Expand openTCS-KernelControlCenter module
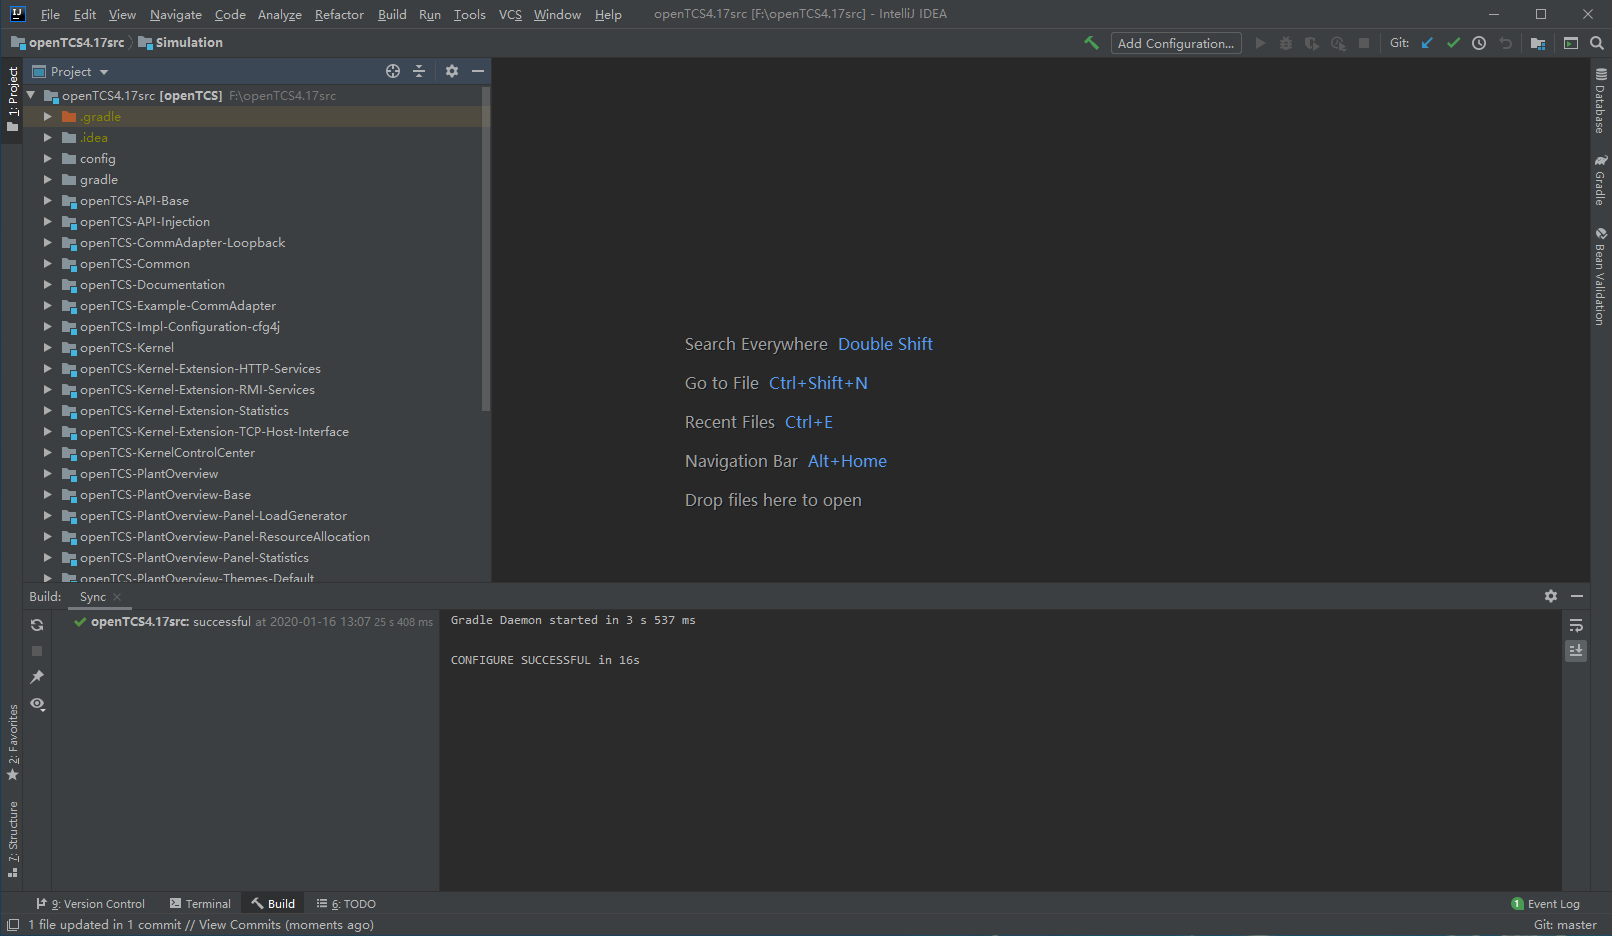Screen dimensions: 1612x936 coord(47,453)
